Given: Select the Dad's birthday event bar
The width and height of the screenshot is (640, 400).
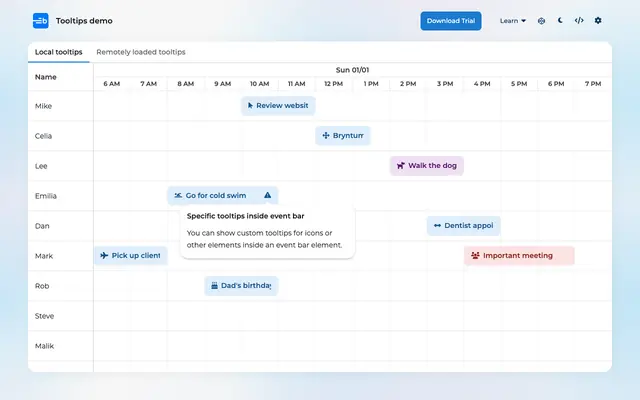Looking at the screenshot, I should [x=241, y=286].
